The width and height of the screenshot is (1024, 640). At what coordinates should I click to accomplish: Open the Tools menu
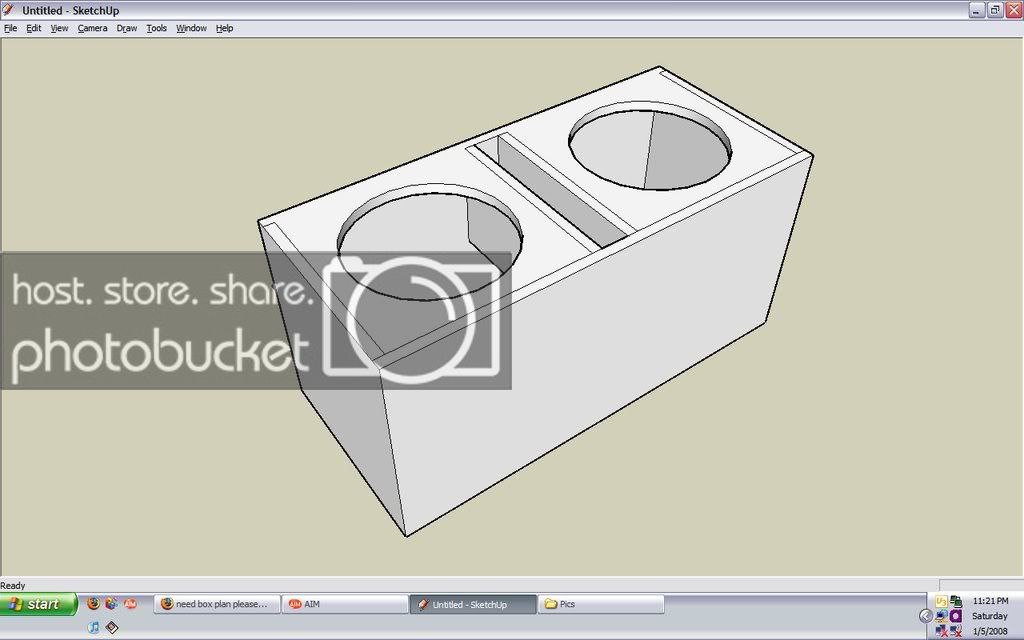[156, 28]
